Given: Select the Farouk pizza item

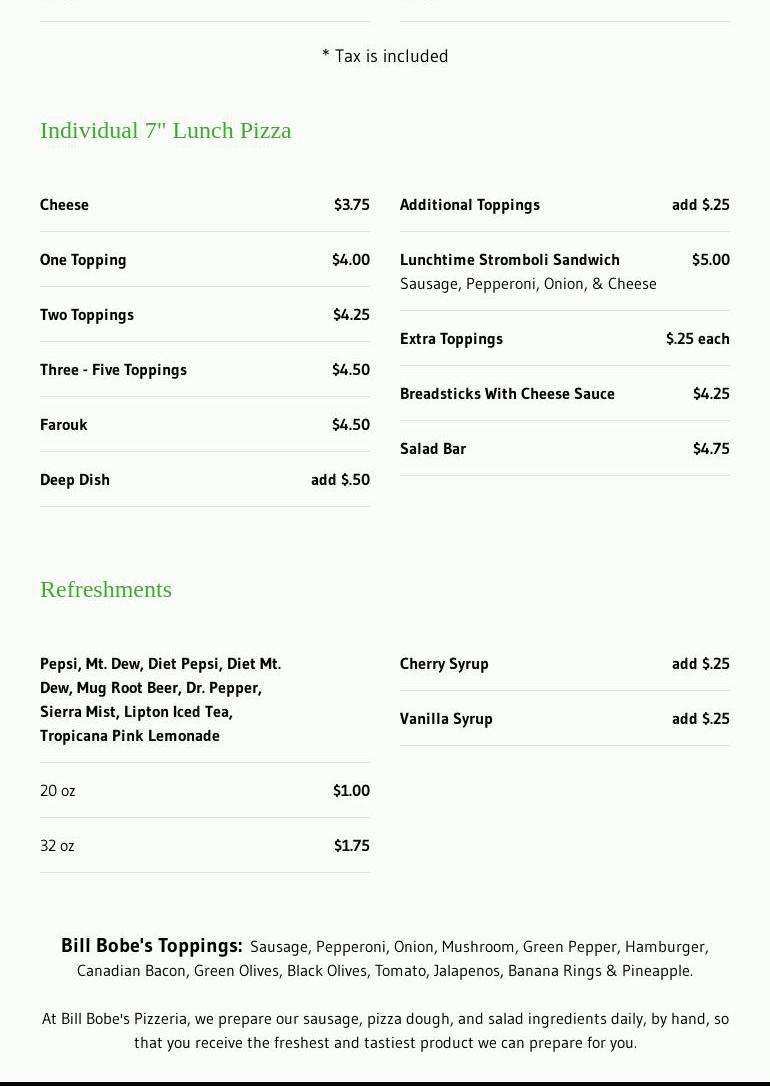Looking at the screenshot, I should click(64, 425).
